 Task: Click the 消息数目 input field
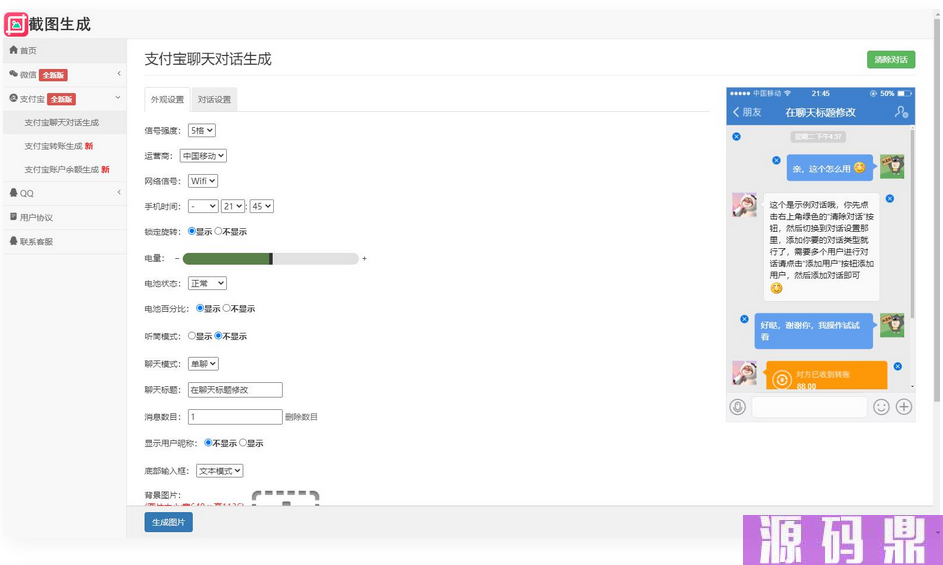pos(235,417)
